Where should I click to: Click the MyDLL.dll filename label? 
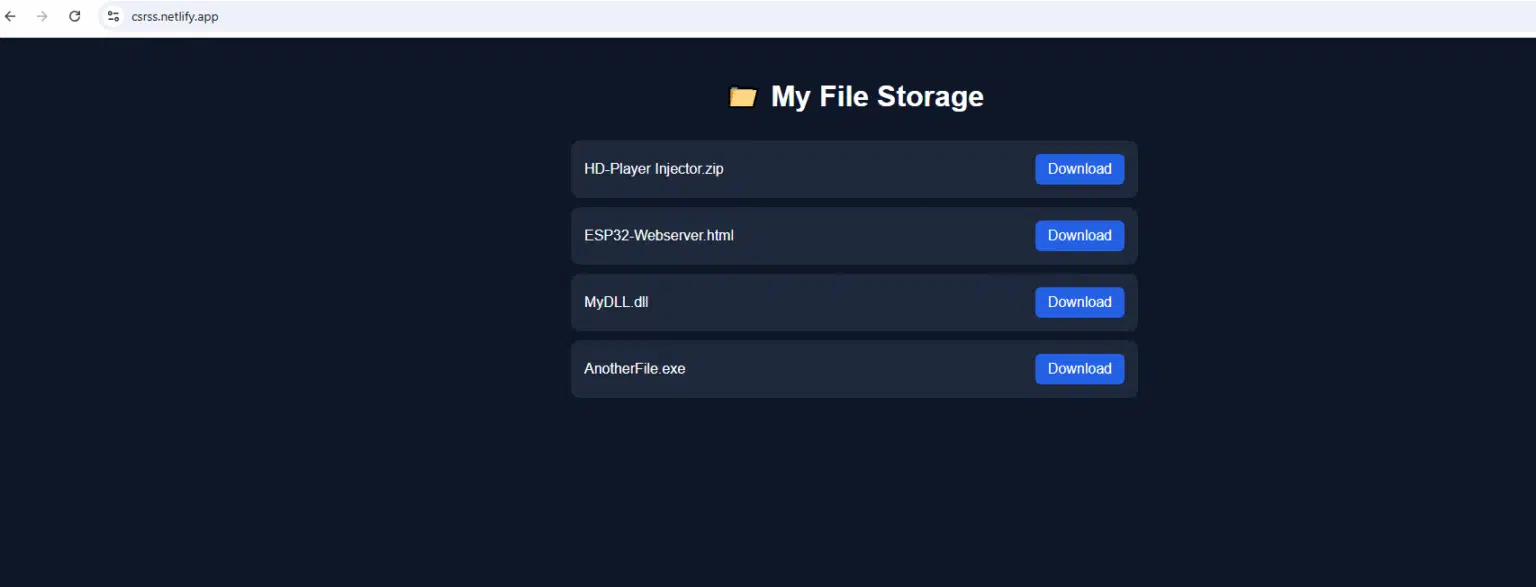click(616, 301)
